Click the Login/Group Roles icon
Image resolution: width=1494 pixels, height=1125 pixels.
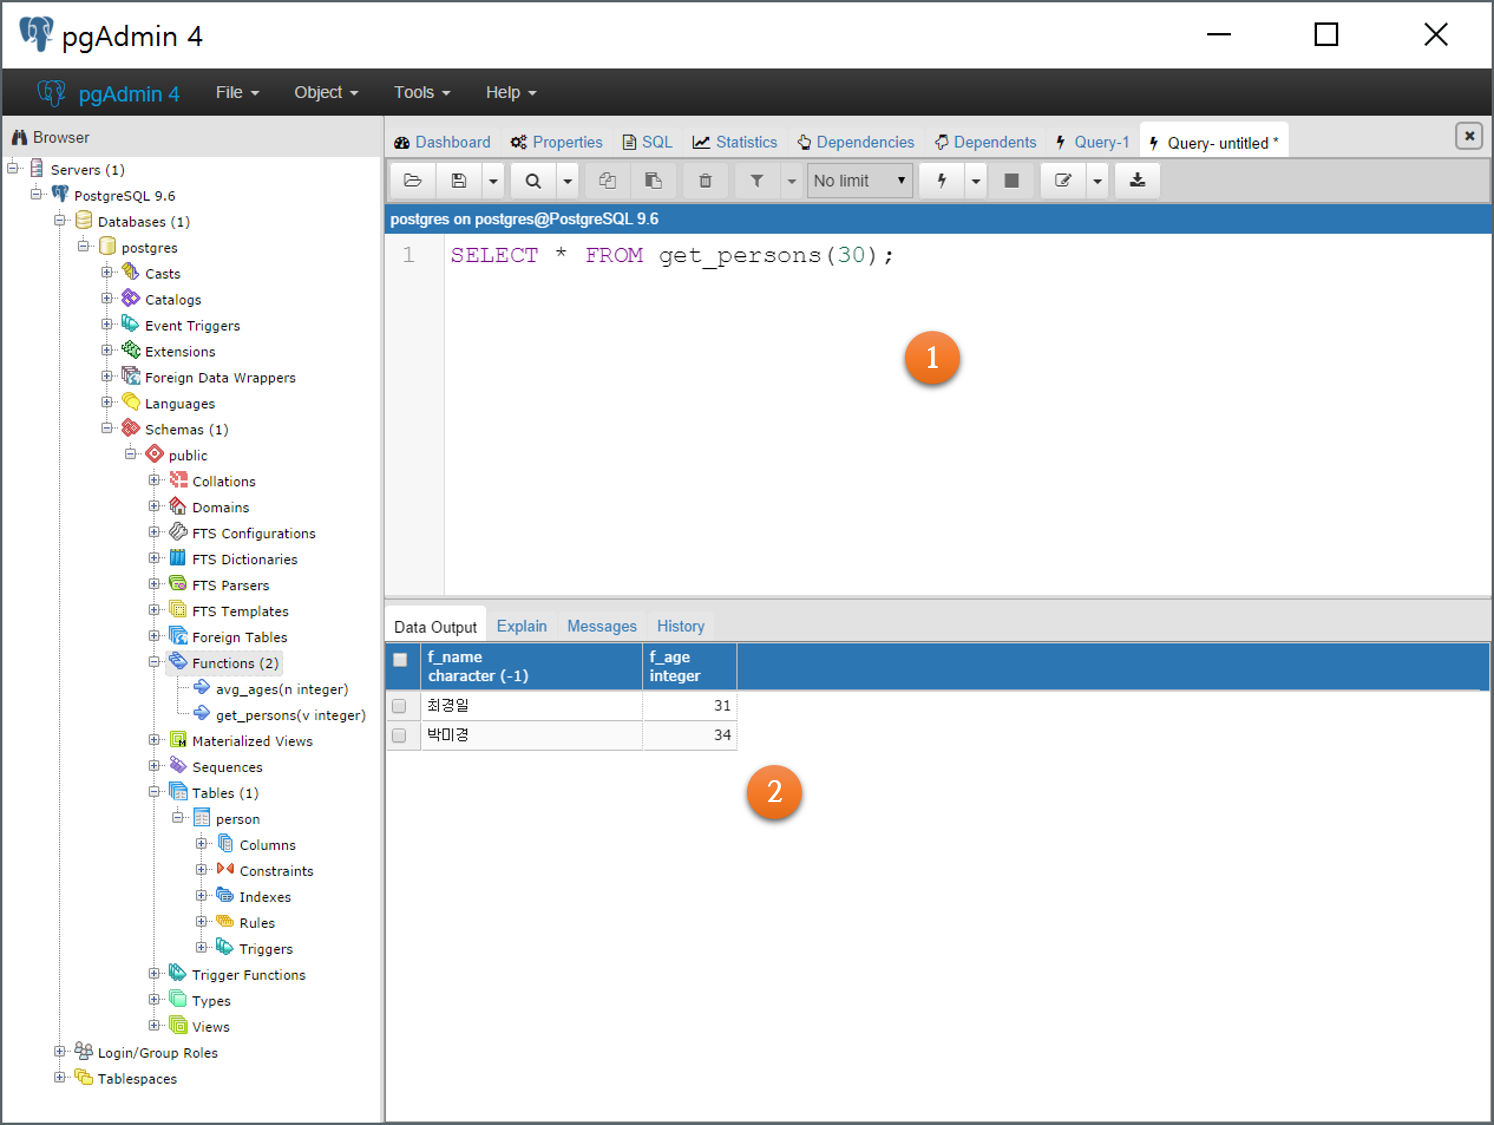tap(84, 1051)
